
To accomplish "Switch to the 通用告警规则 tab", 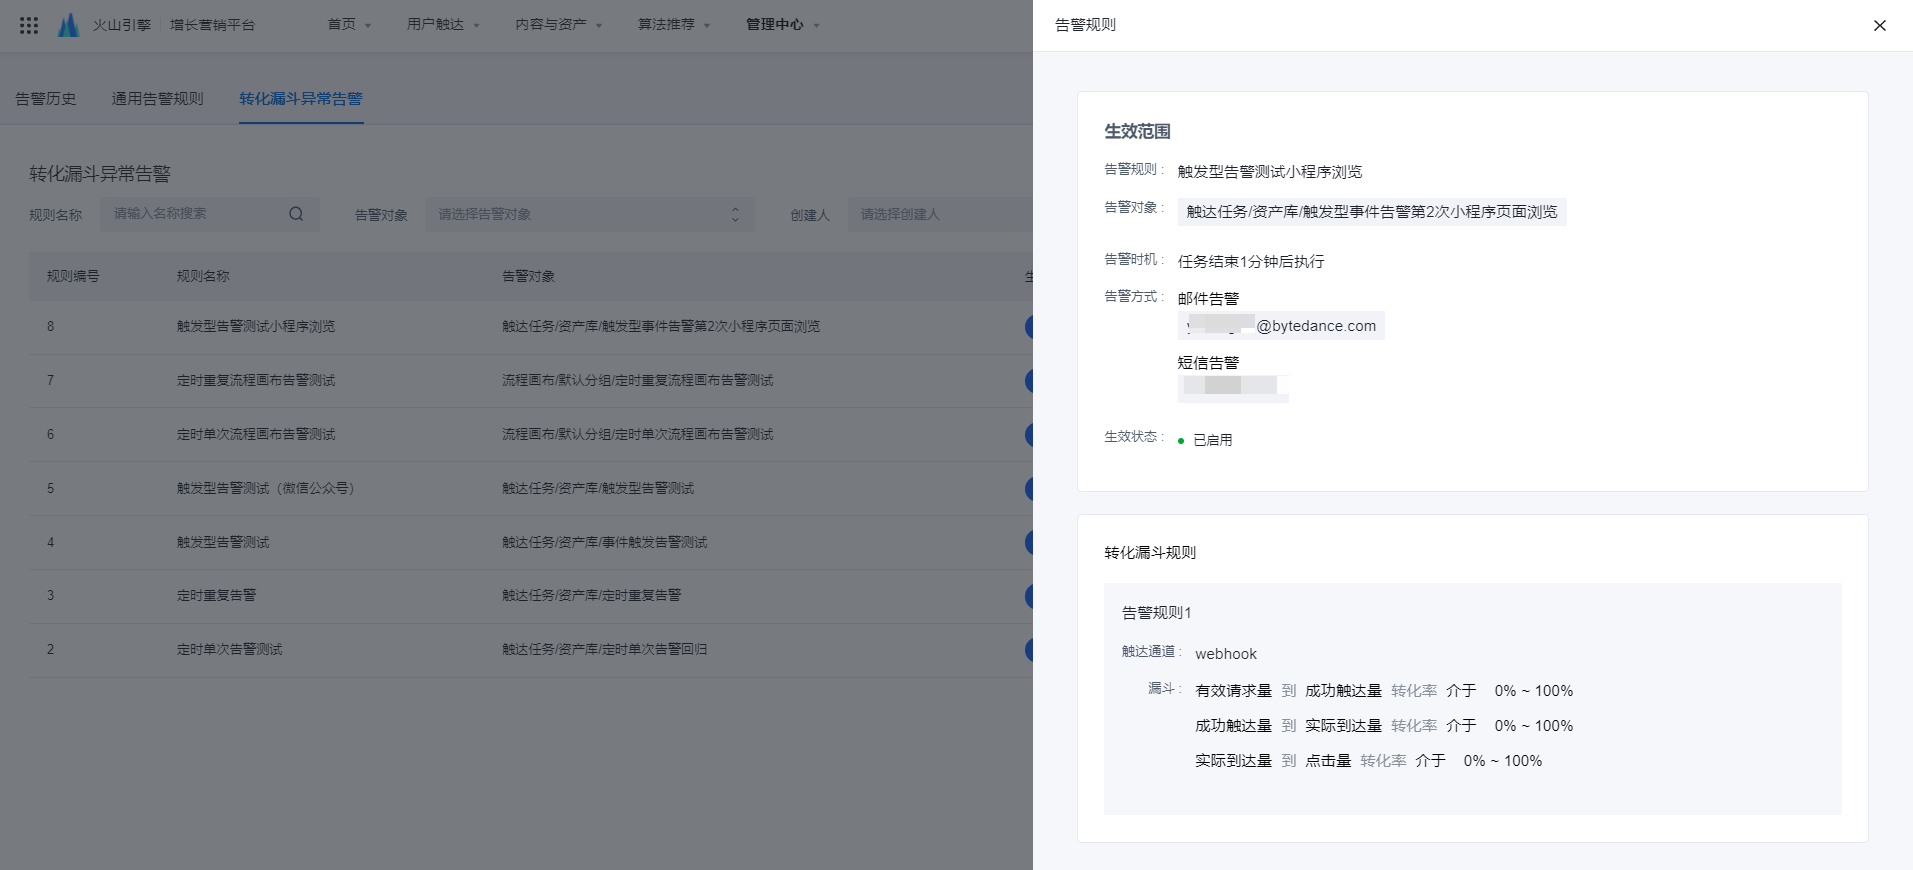I will coord(157,99).
